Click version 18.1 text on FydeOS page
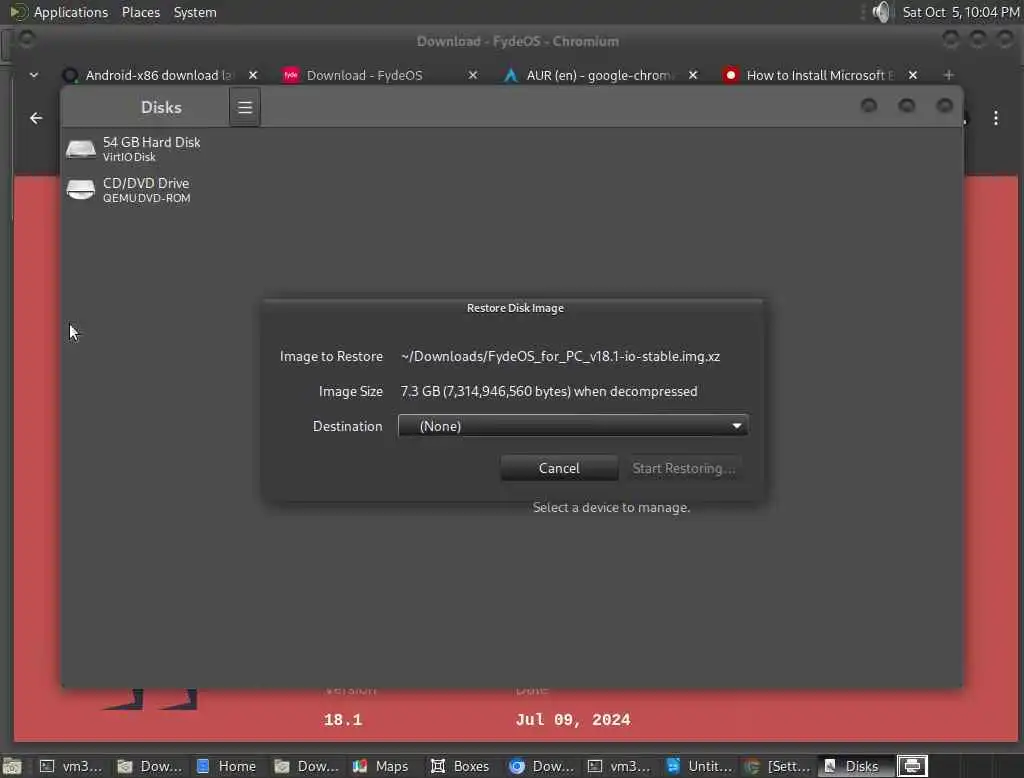This screenshot has width=1024, height=778. point(343,720)
